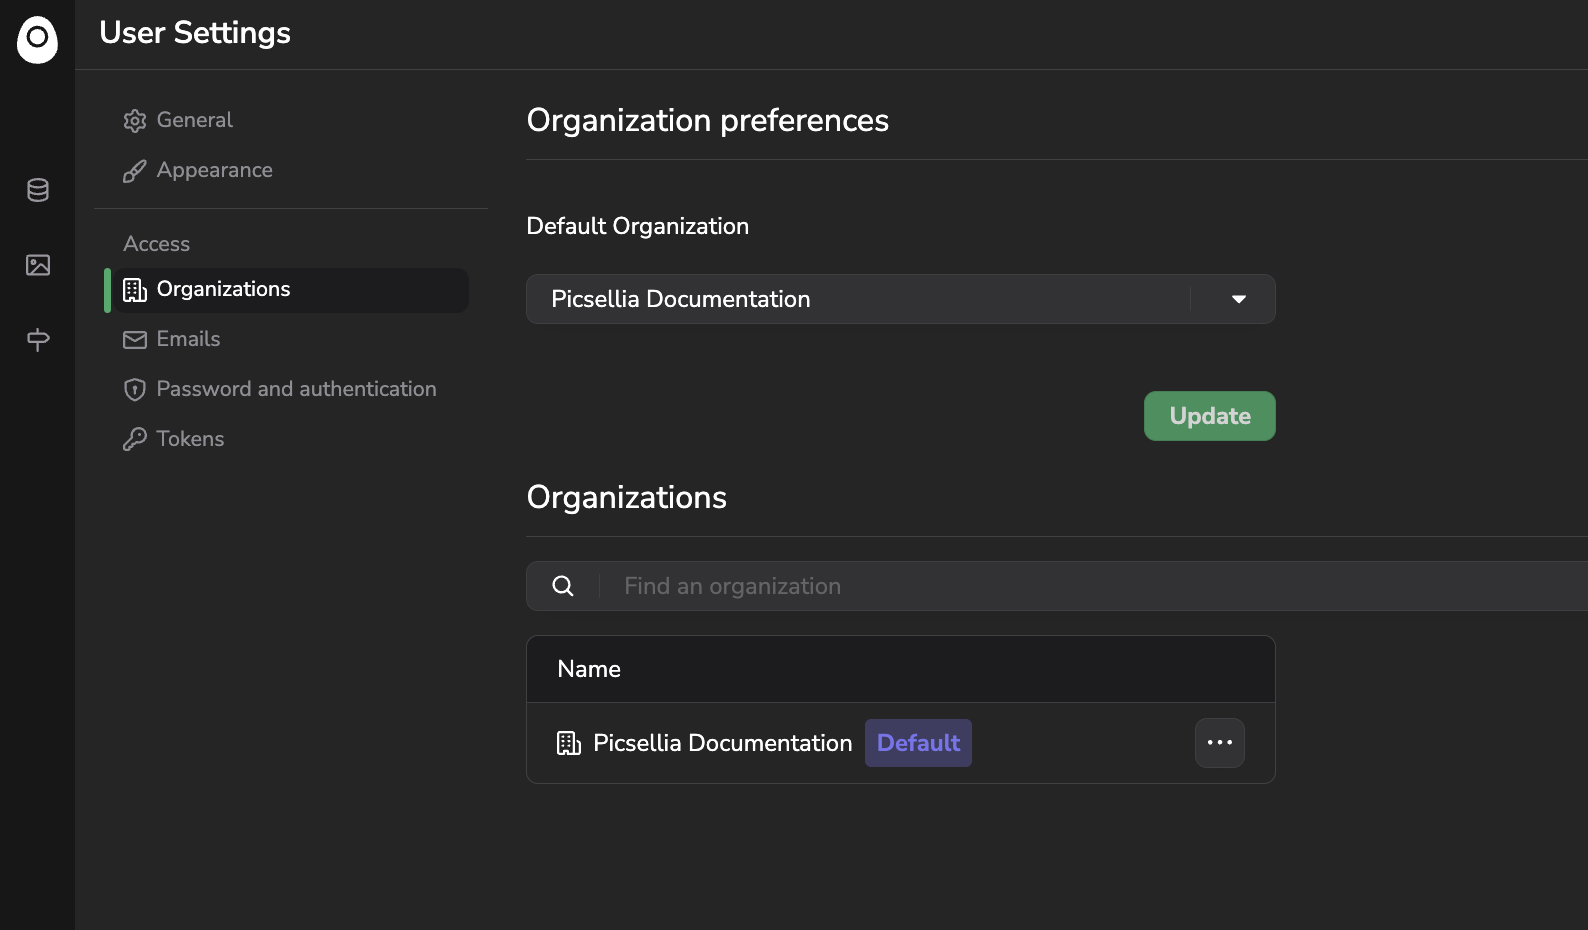Click the gear icon next to General
The height and width of the screenshot is (930, 1588).
(x=135, y=121)
